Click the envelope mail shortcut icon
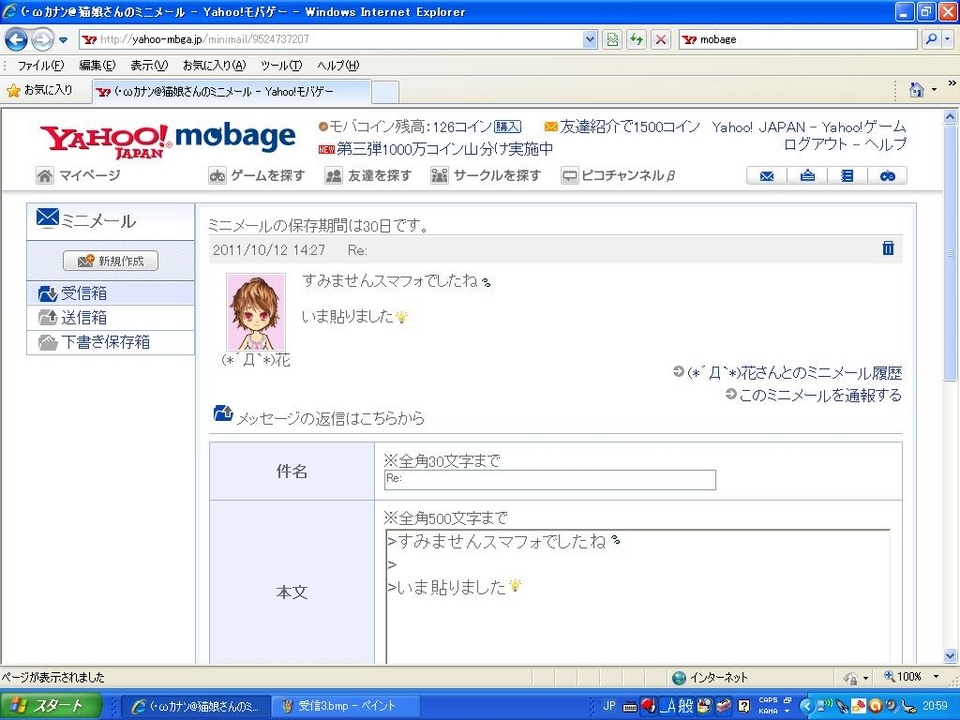The image size is (960, 720). point(767,176)
